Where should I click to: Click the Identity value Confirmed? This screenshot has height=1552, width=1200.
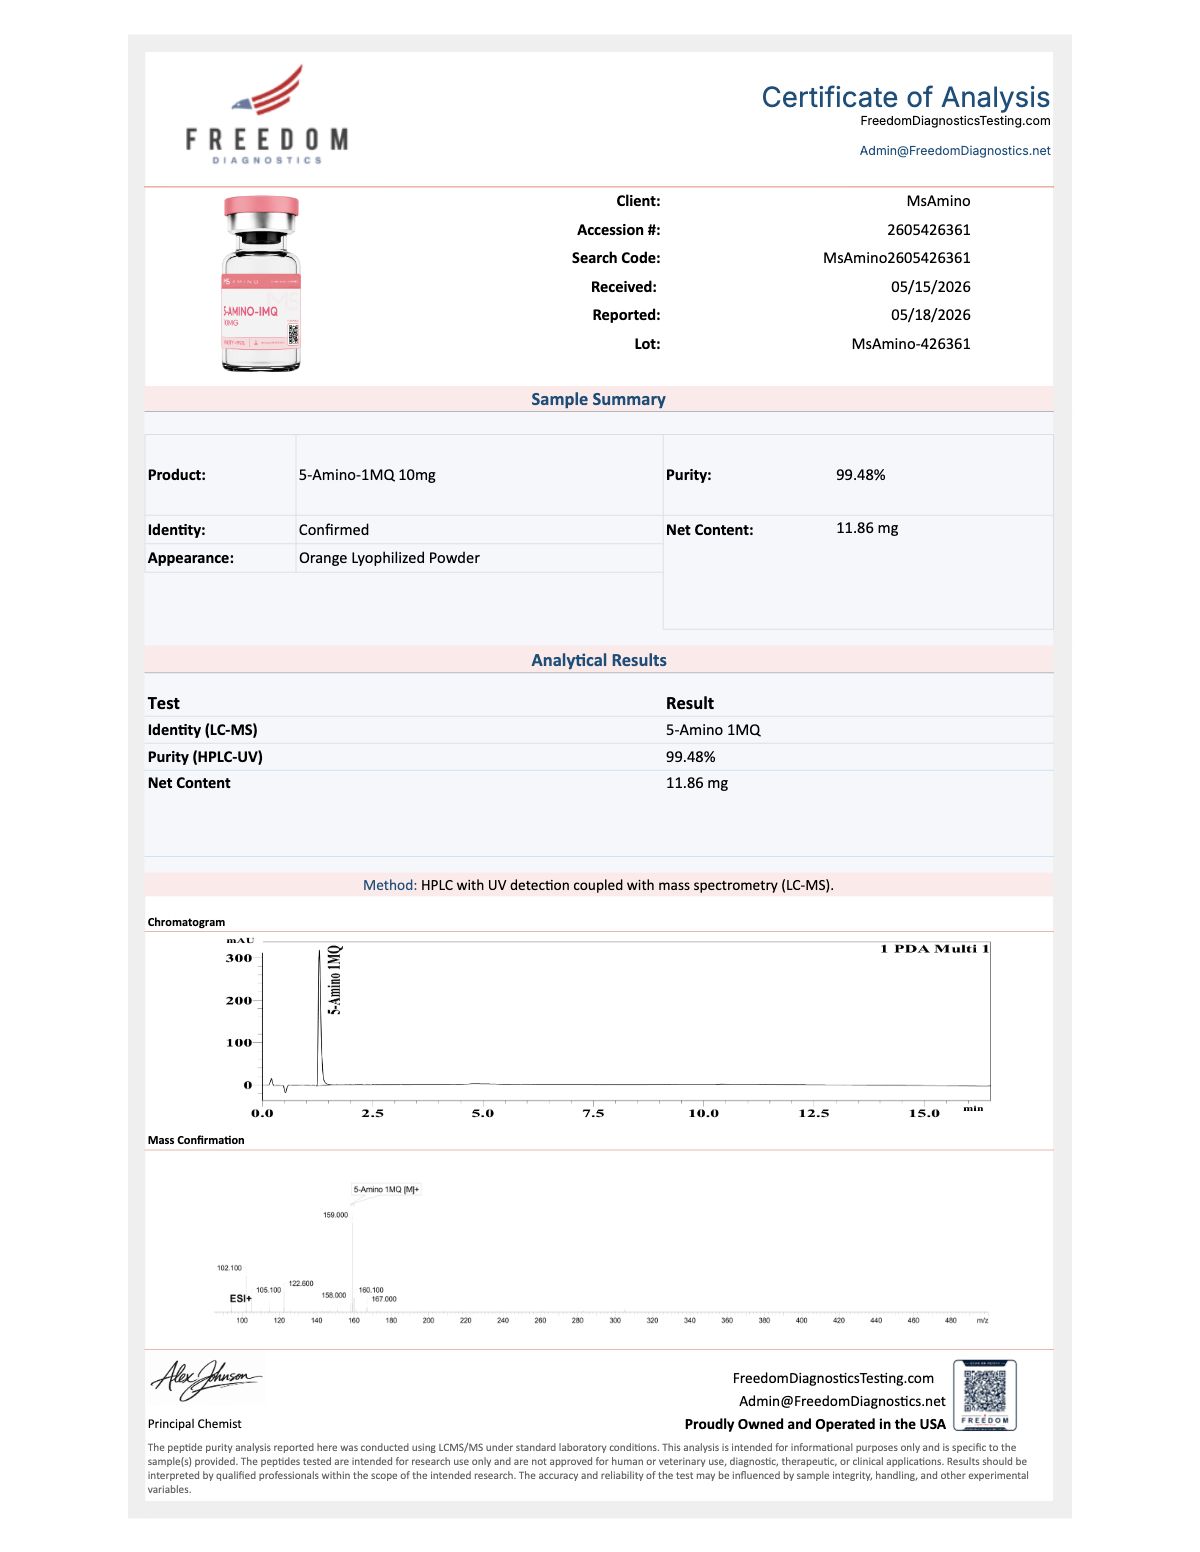tap(334, 530)
